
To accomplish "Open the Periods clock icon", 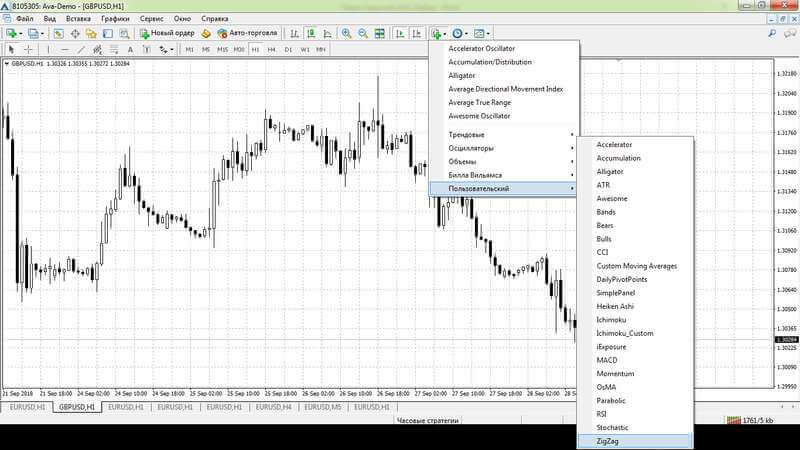I will (x=457, y=34).
